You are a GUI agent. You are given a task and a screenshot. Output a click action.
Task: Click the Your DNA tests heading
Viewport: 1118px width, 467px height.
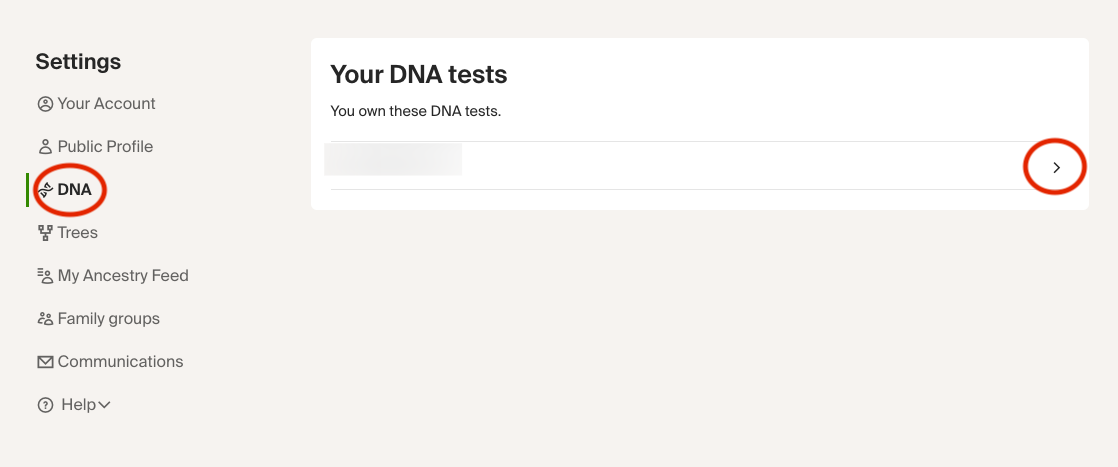tap(419, 74)
